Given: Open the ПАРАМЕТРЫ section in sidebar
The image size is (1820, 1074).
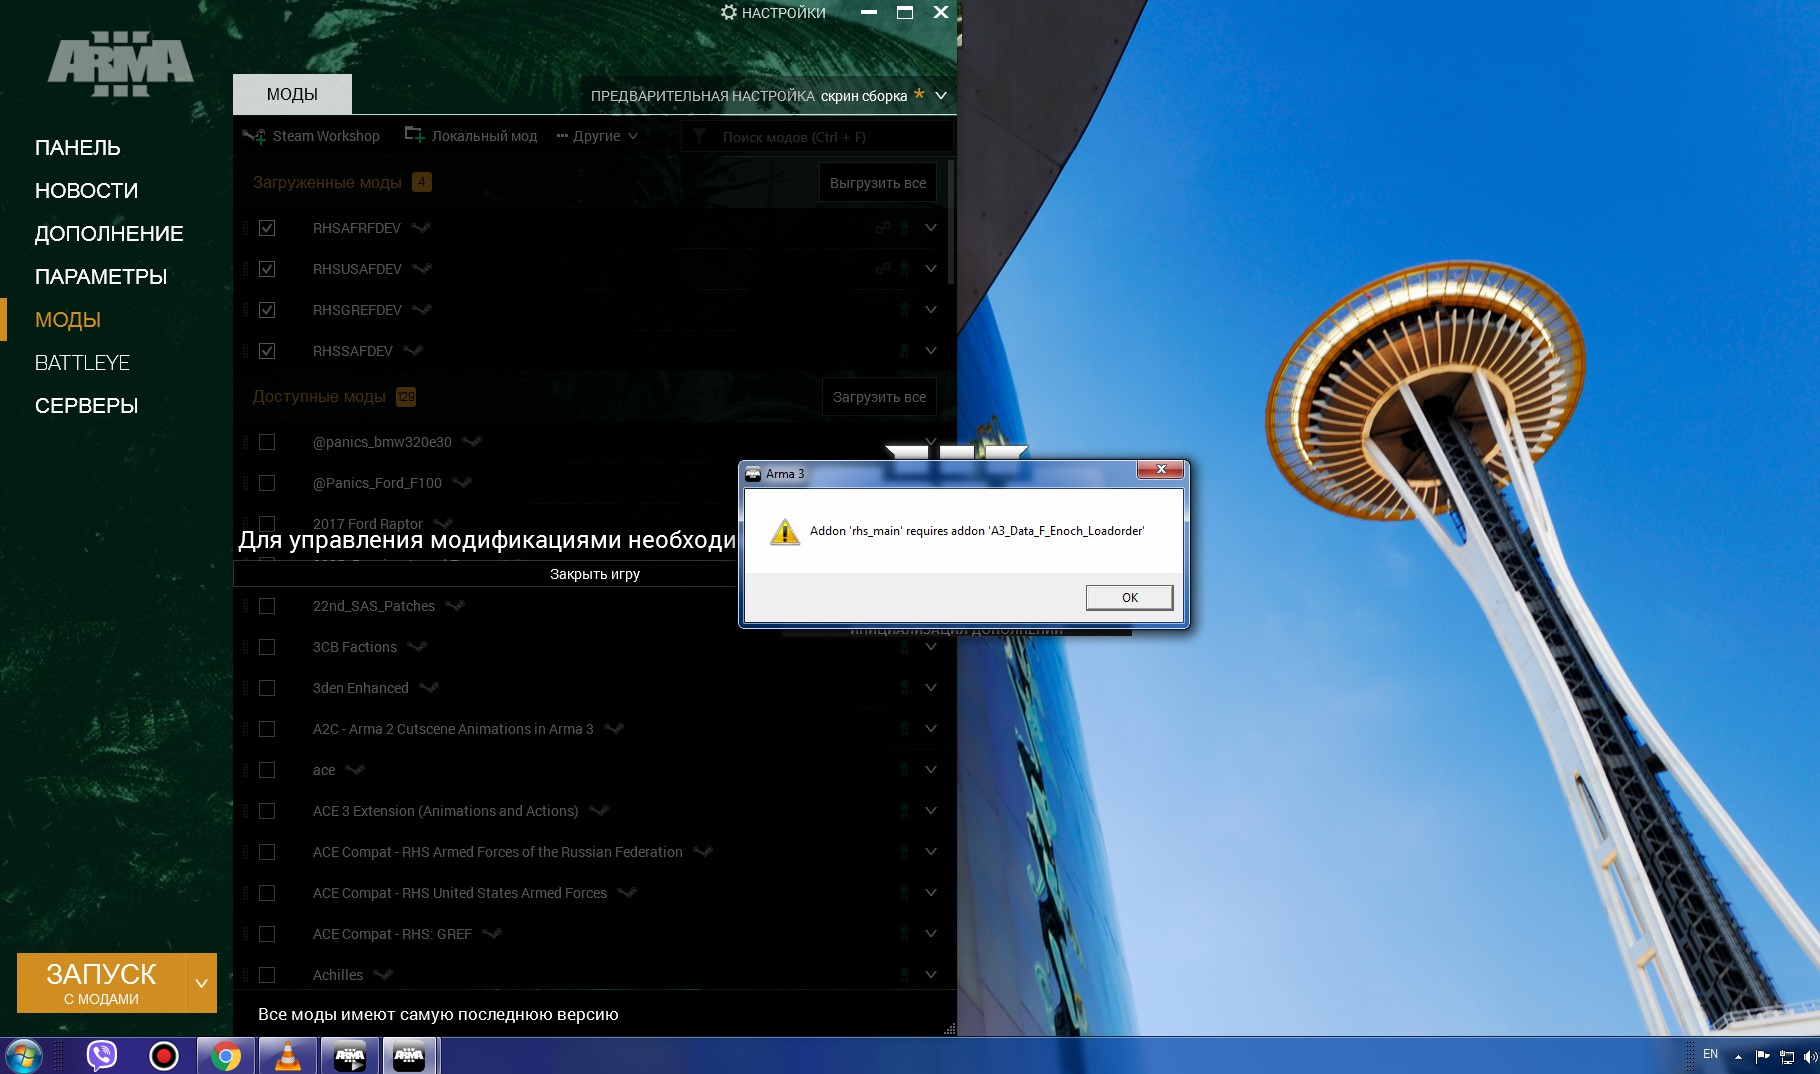Looking at the screenshot, I should point(101,277).
